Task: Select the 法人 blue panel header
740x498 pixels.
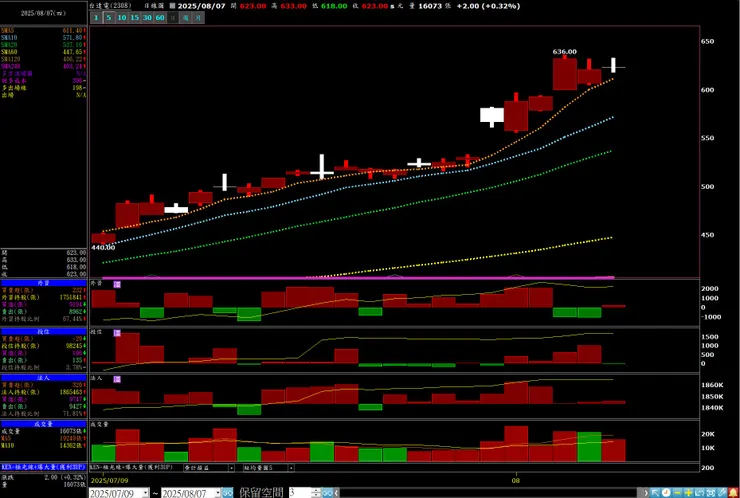Action: coord(43,378)
